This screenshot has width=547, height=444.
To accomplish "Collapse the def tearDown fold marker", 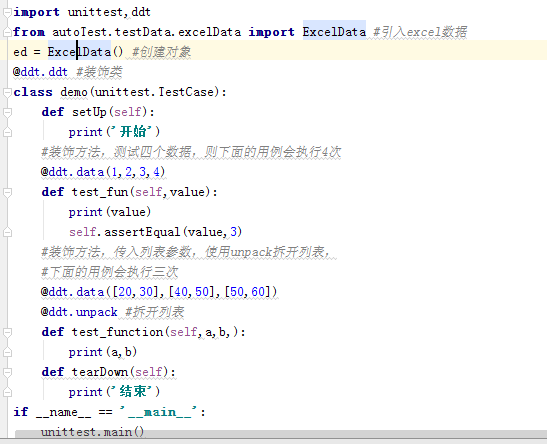I will [7, 372].
